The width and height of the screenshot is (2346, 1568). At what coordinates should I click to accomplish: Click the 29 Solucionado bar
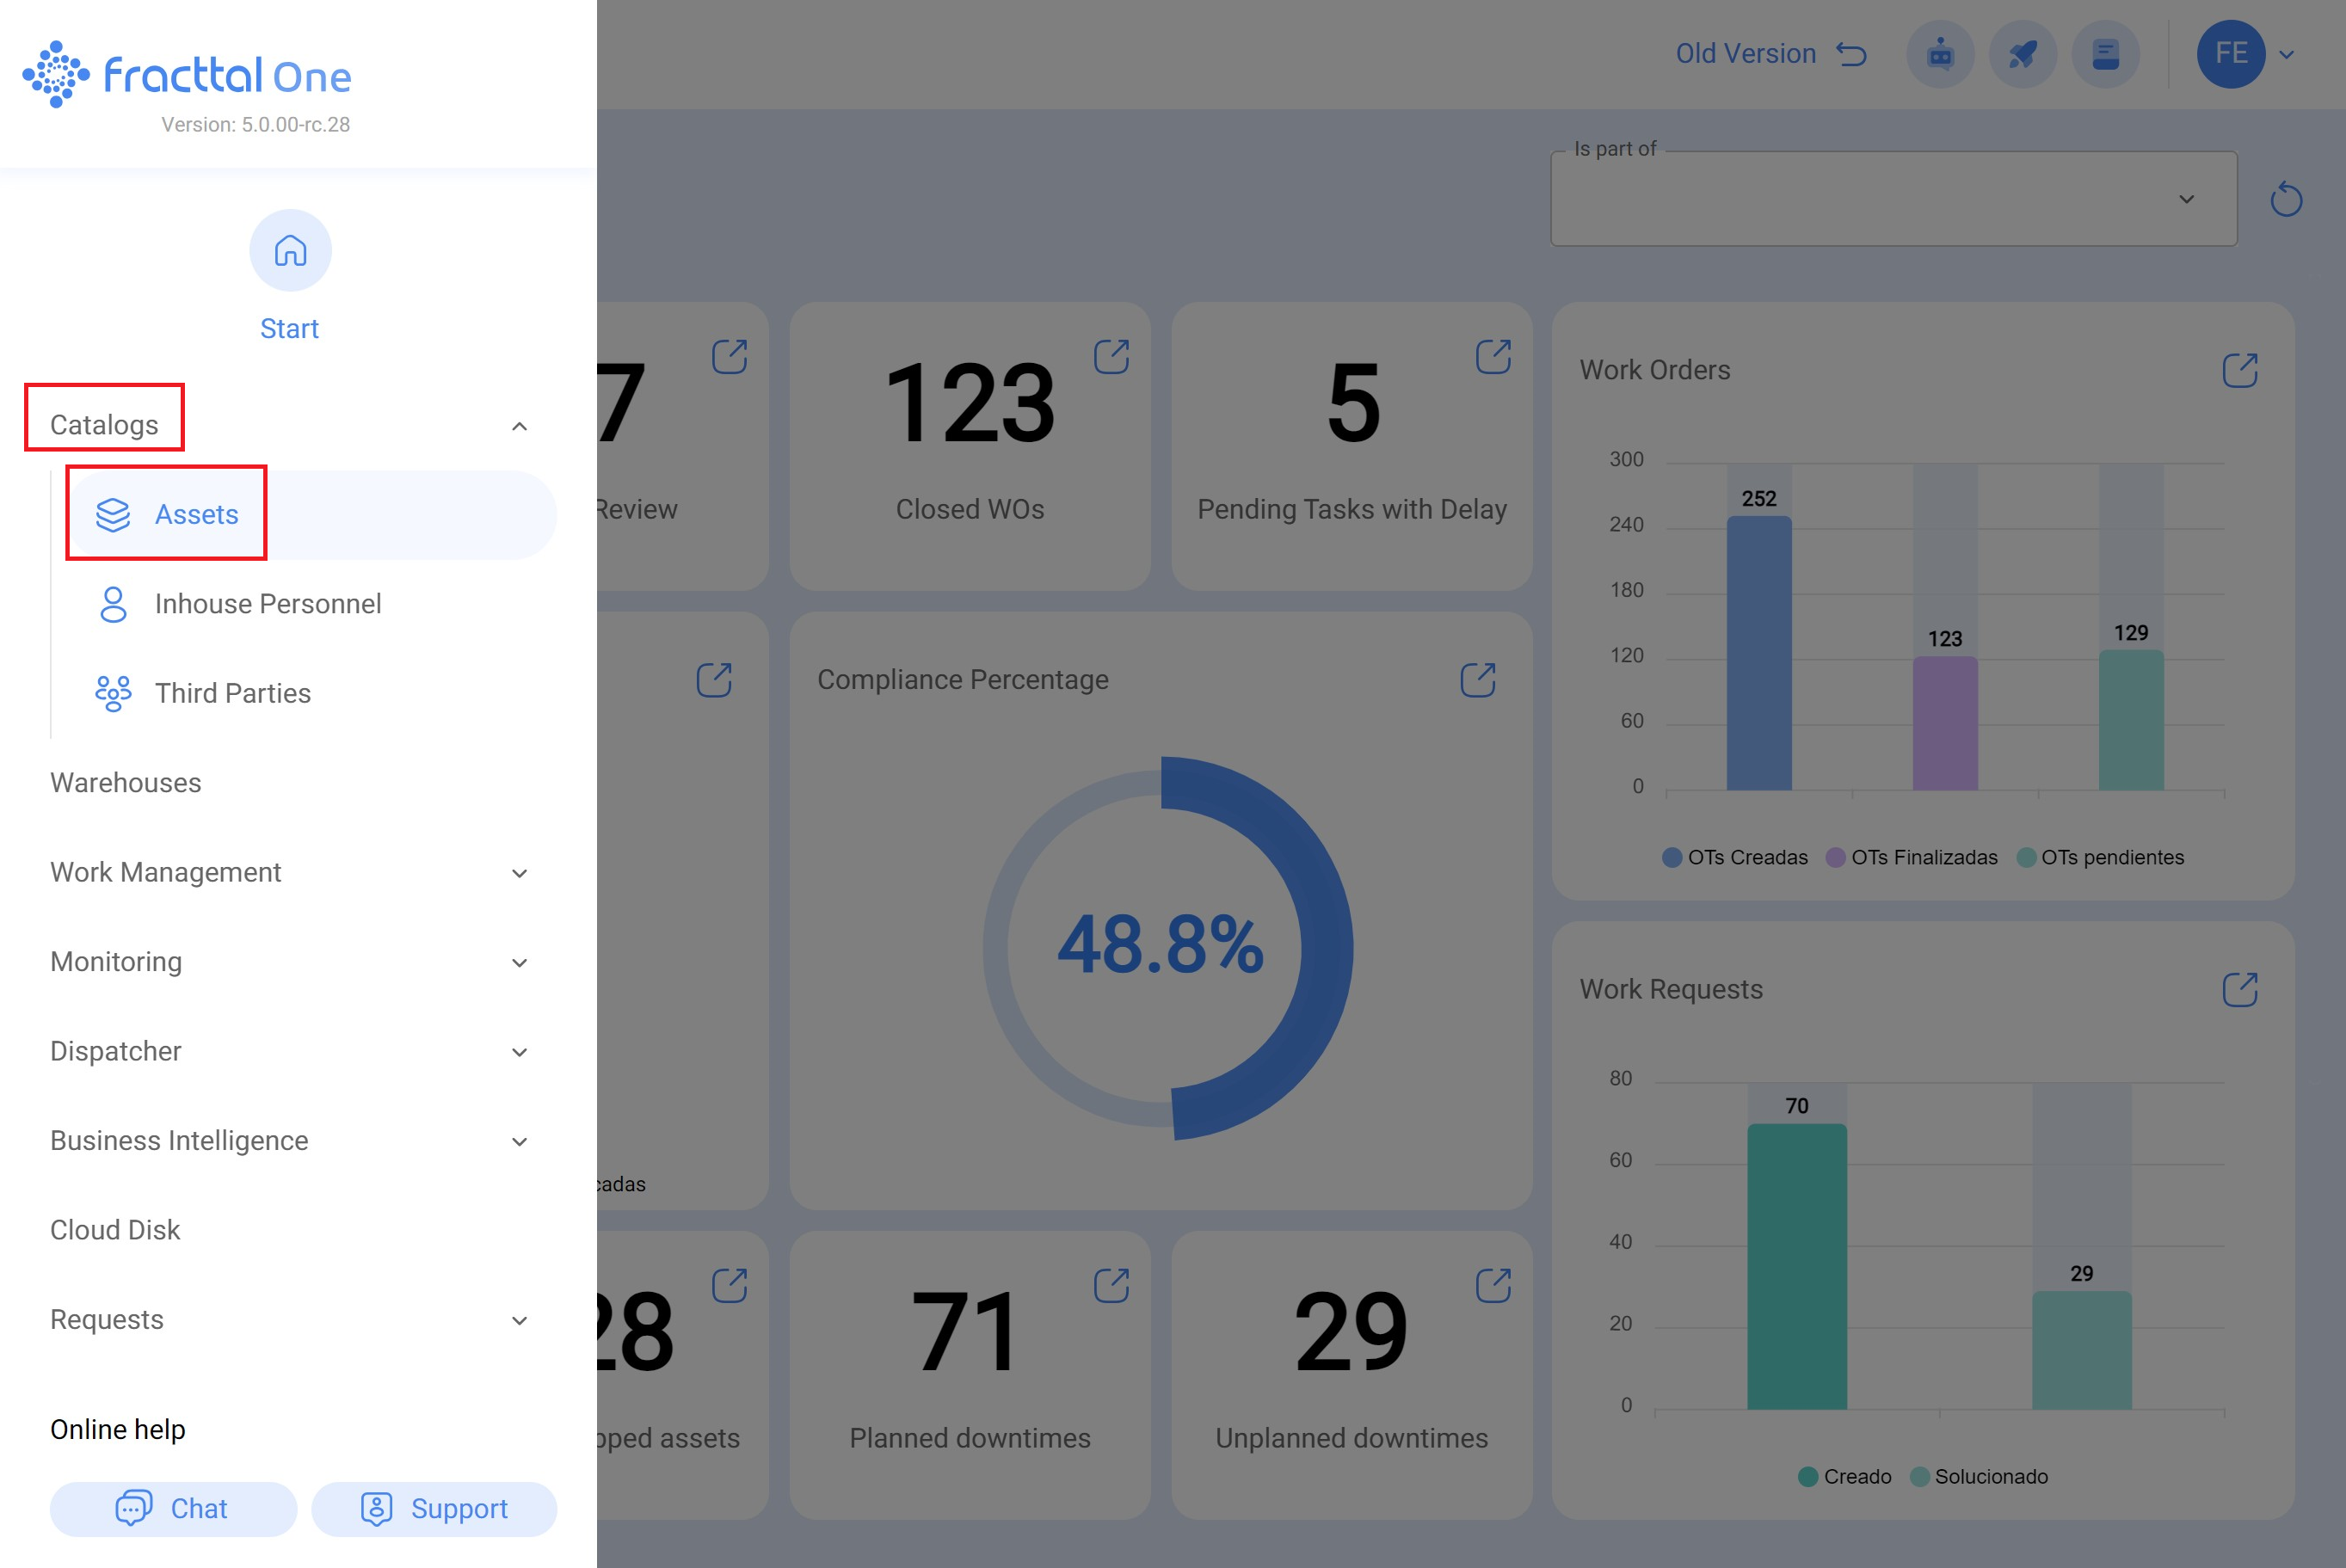coord(2082,1350)
